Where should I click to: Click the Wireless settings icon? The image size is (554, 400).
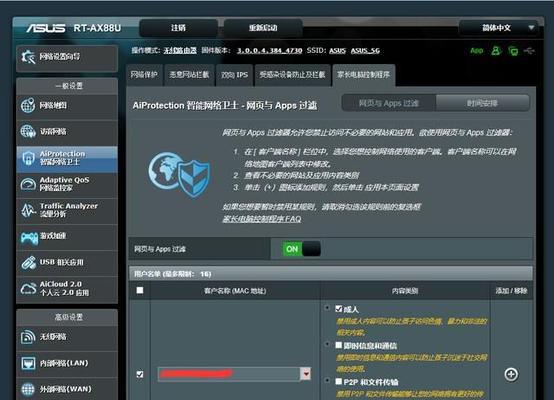coord(28,337)
